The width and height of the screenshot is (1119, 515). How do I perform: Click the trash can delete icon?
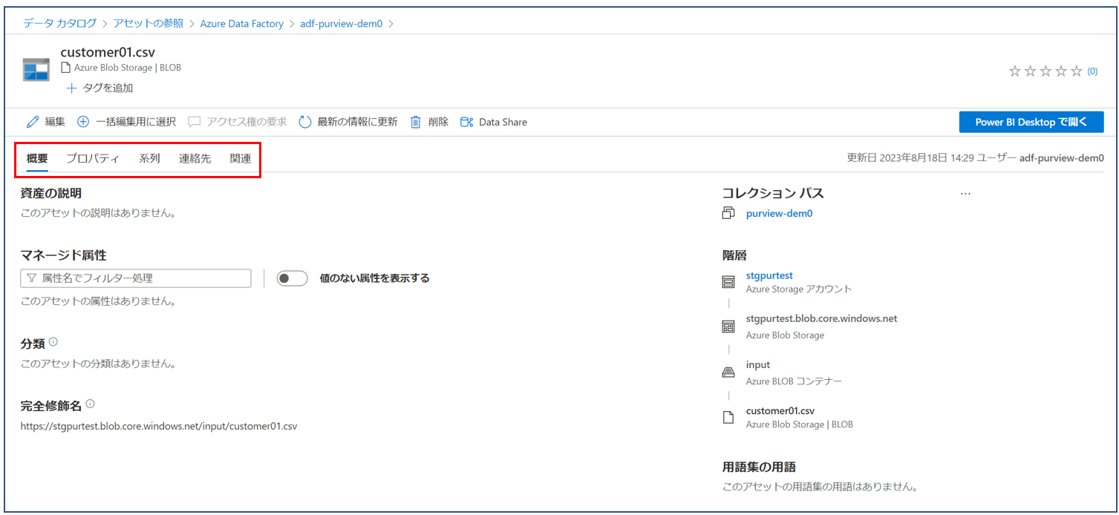click(x=415, y=122)
